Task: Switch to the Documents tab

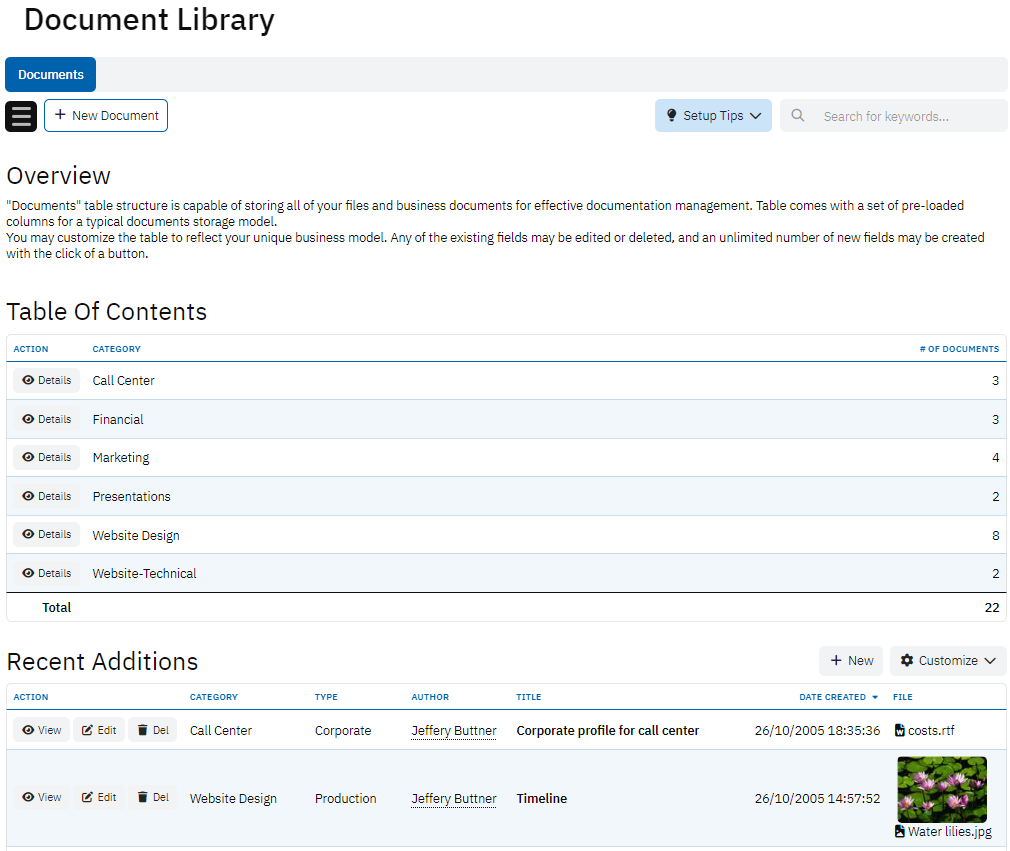Action: tap(51, 75)
